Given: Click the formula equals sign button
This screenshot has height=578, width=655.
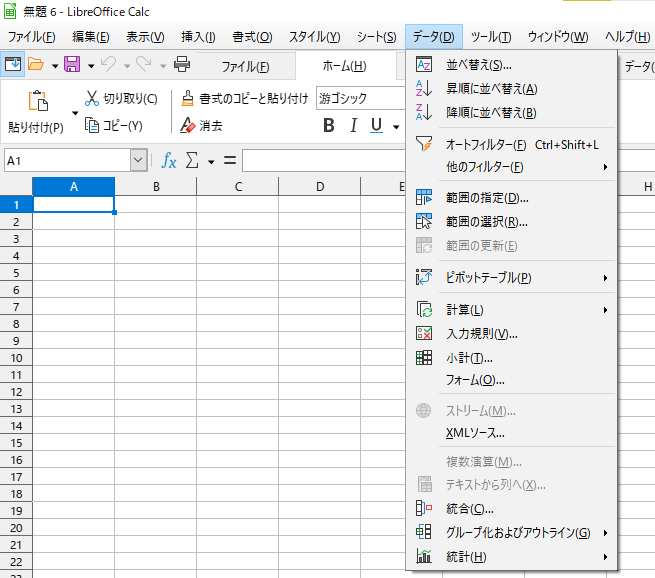Looking at the screenshot, I should point(230,160).
